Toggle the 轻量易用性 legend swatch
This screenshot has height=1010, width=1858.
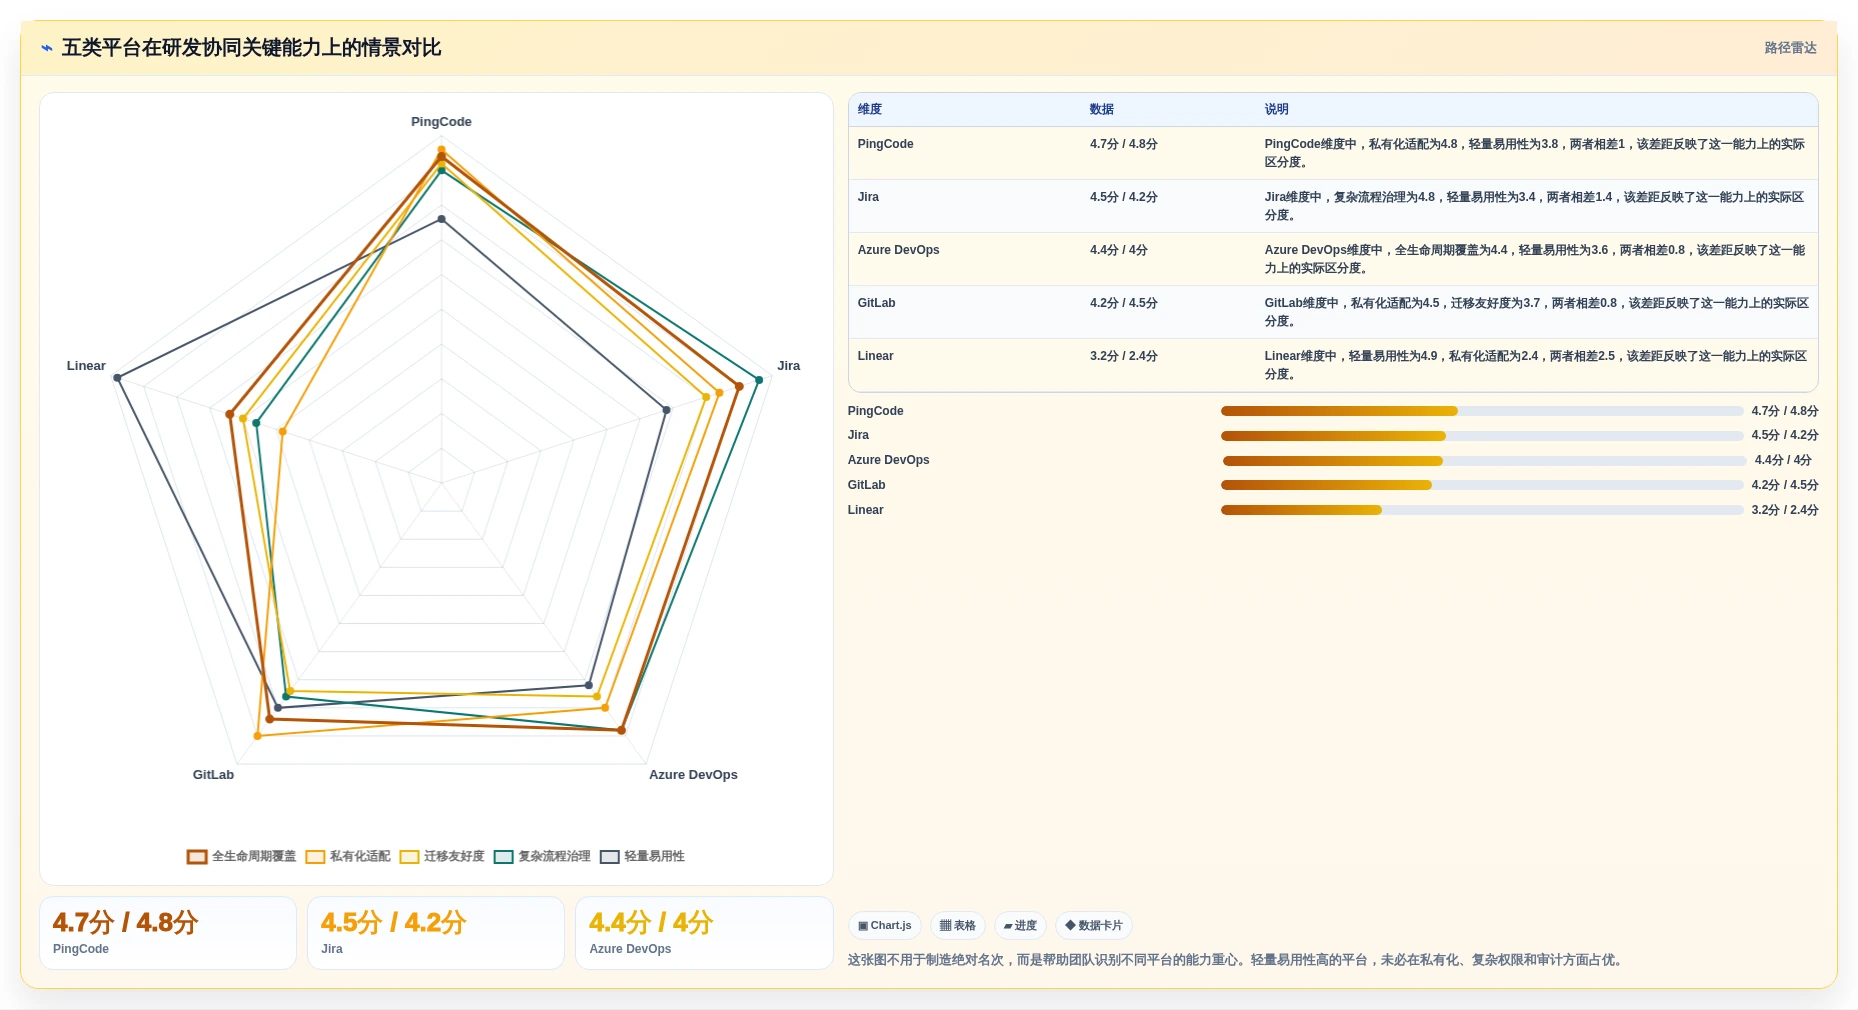point(609,857)
